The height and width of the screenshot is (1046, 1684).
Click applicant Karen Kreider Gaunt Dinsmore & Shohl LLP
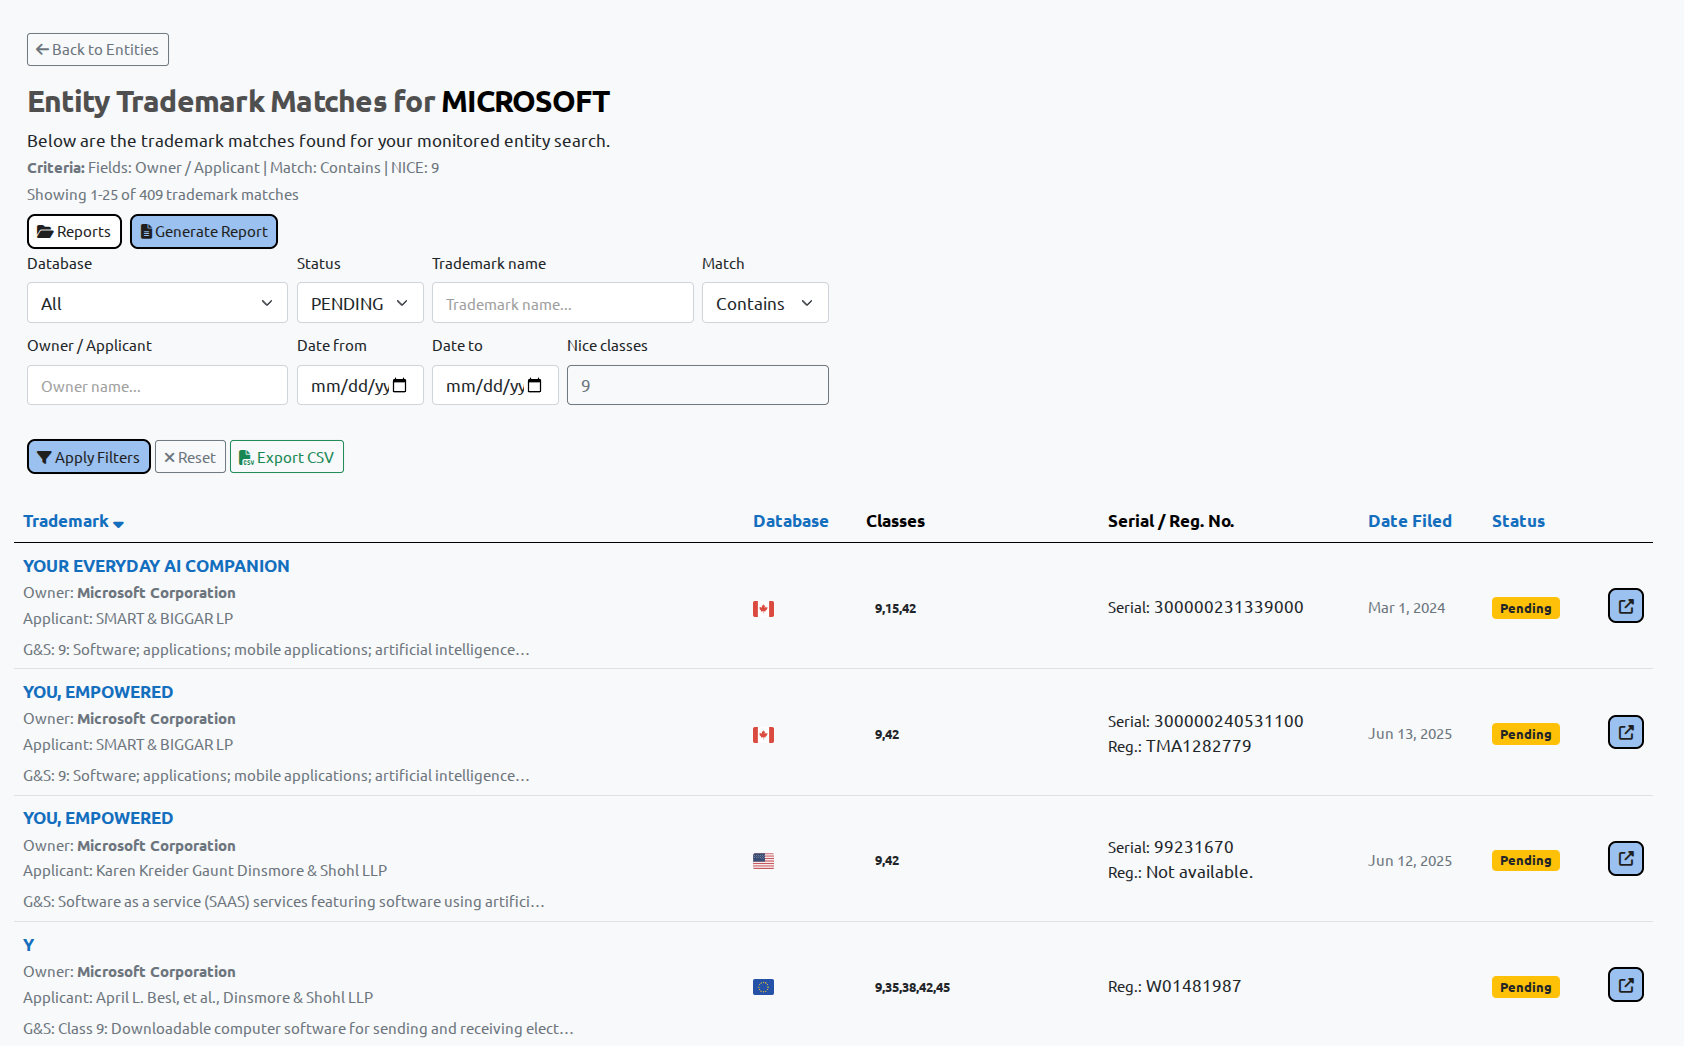click(241, 871)
